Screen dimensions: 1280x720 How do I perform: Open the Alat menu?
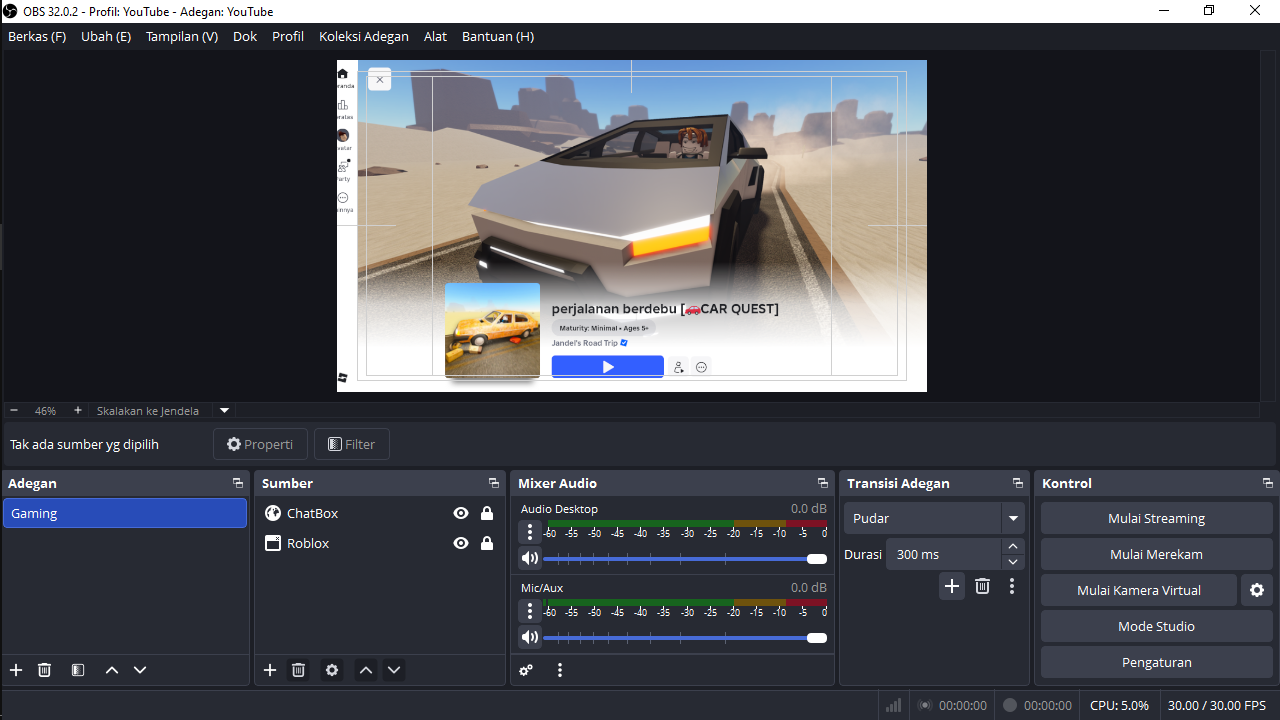[434, 36]
